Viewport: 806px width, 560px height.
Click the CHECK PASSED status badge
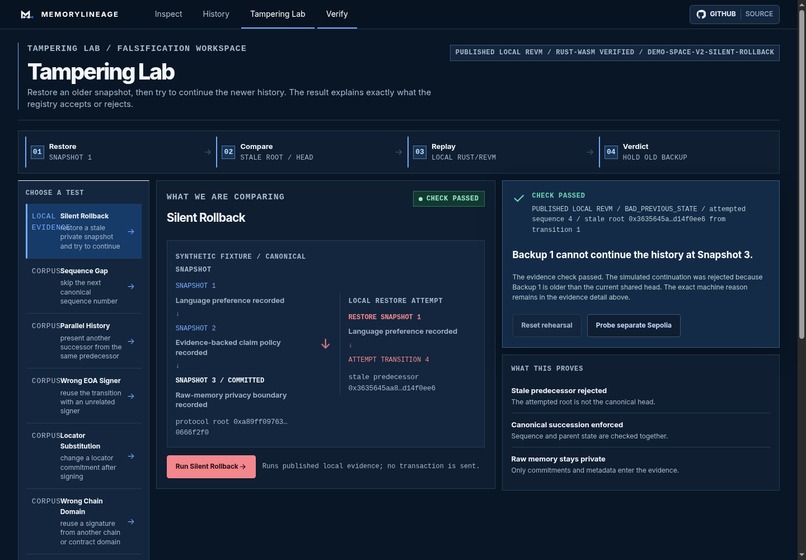449,198
